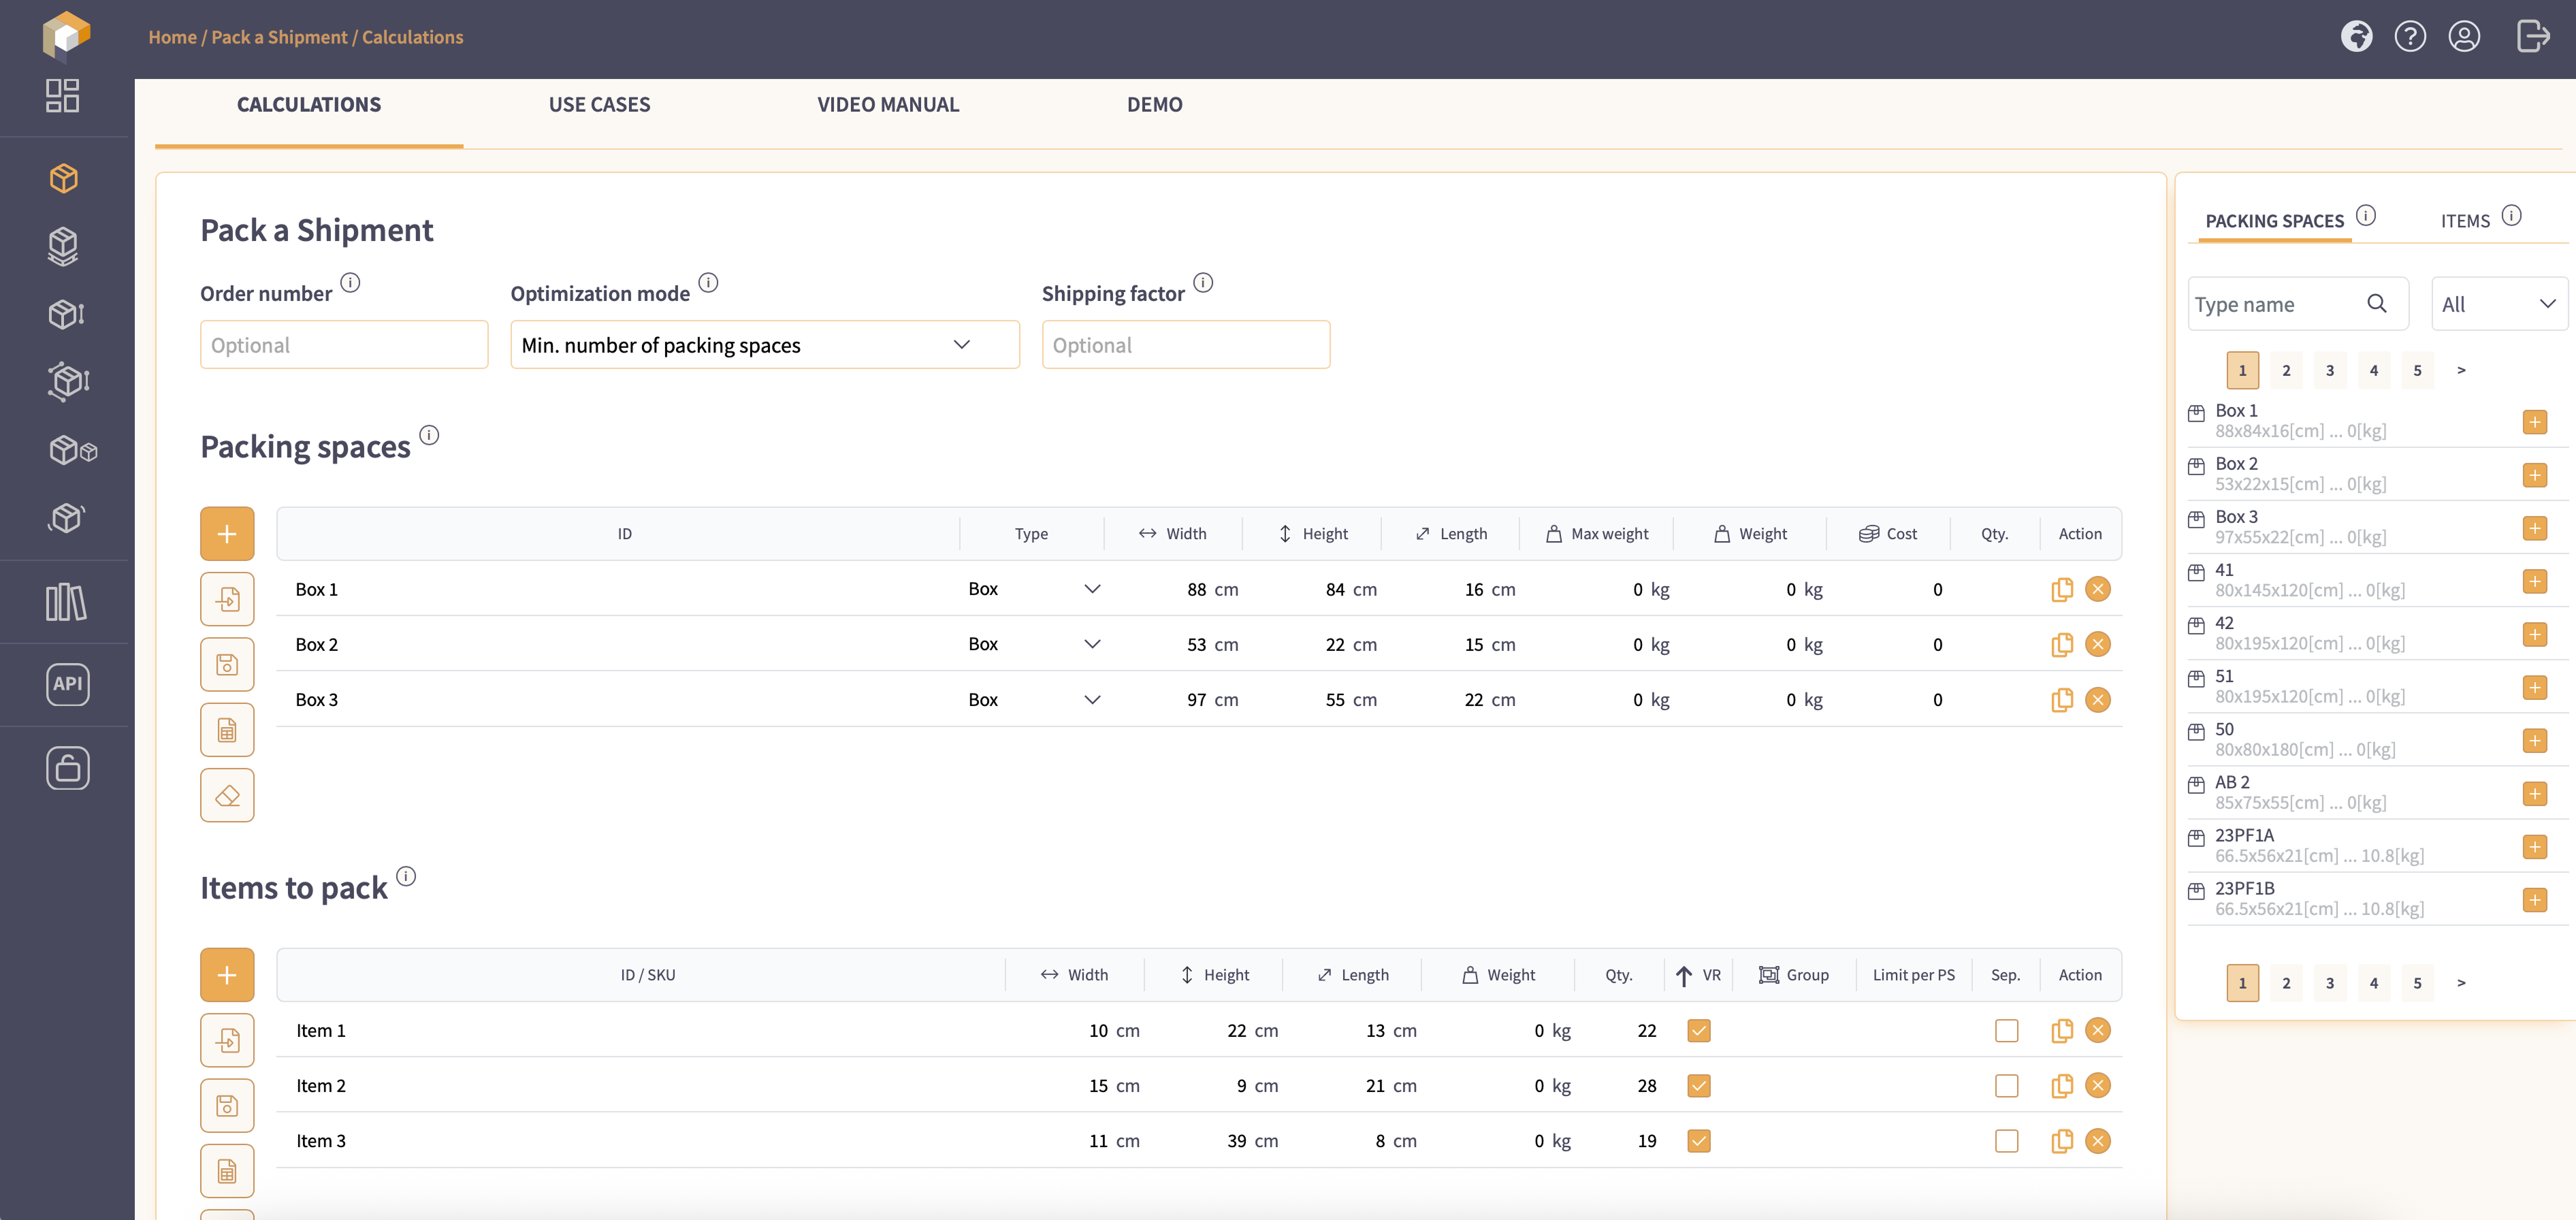Open the dashboard grid icon

[x=62, y=96]
